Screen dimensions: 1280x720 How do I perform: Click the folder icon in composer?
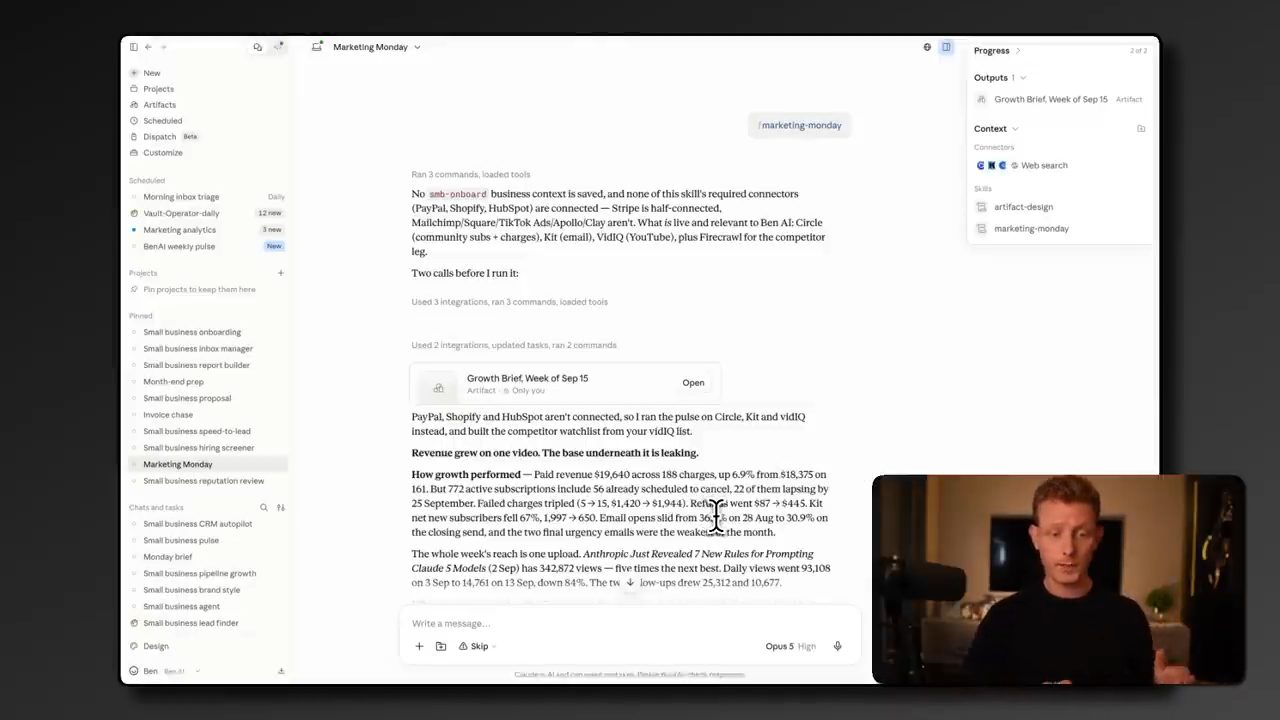pyautogui.click(x=441, y=647)
